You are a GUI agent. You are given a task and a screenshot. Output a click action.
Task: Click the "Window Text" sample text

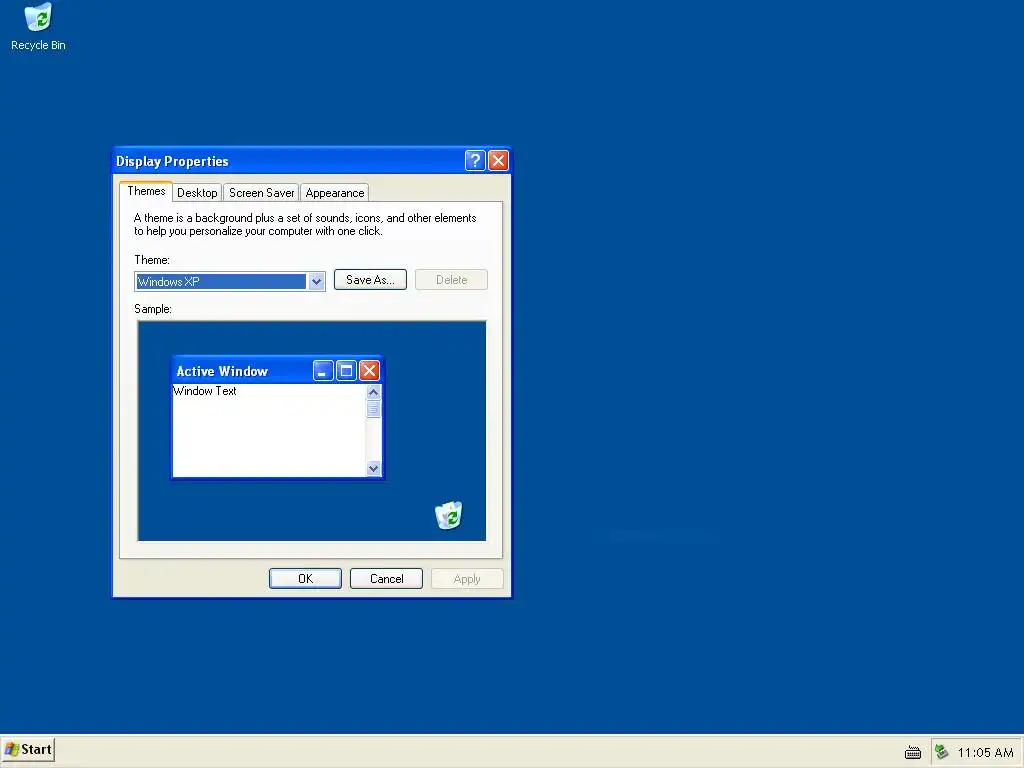tap(205, 391)
